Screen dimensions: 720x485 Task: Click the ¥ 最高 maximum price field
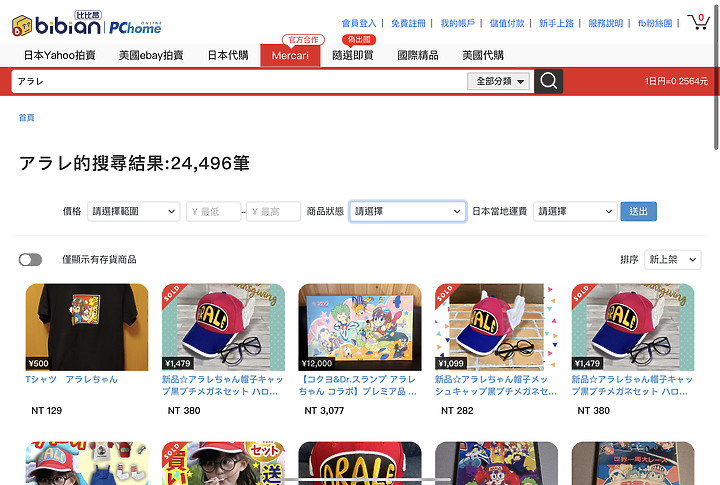273,211
